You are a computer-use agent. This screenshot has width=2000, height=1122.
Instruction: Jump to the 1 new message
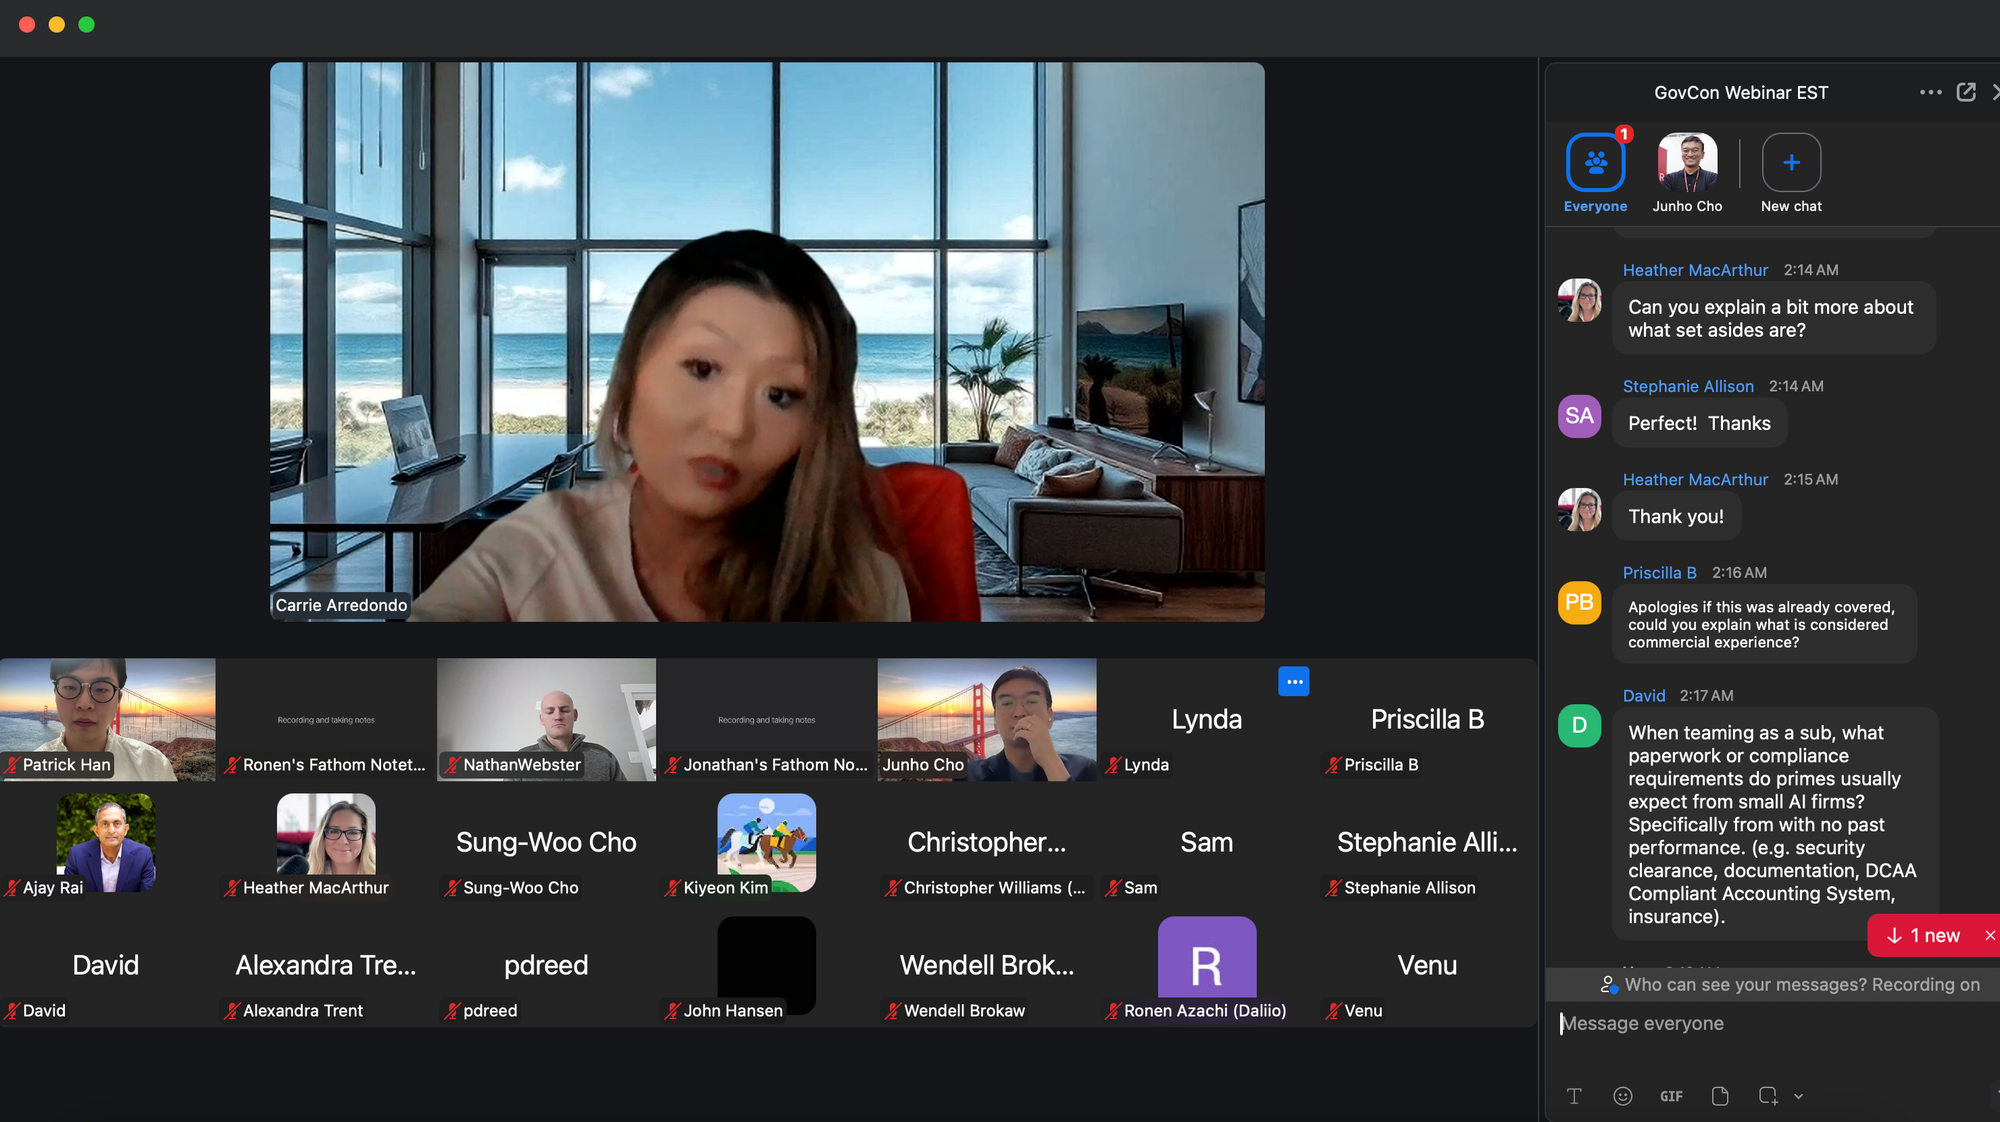(x=1923, y=936)
